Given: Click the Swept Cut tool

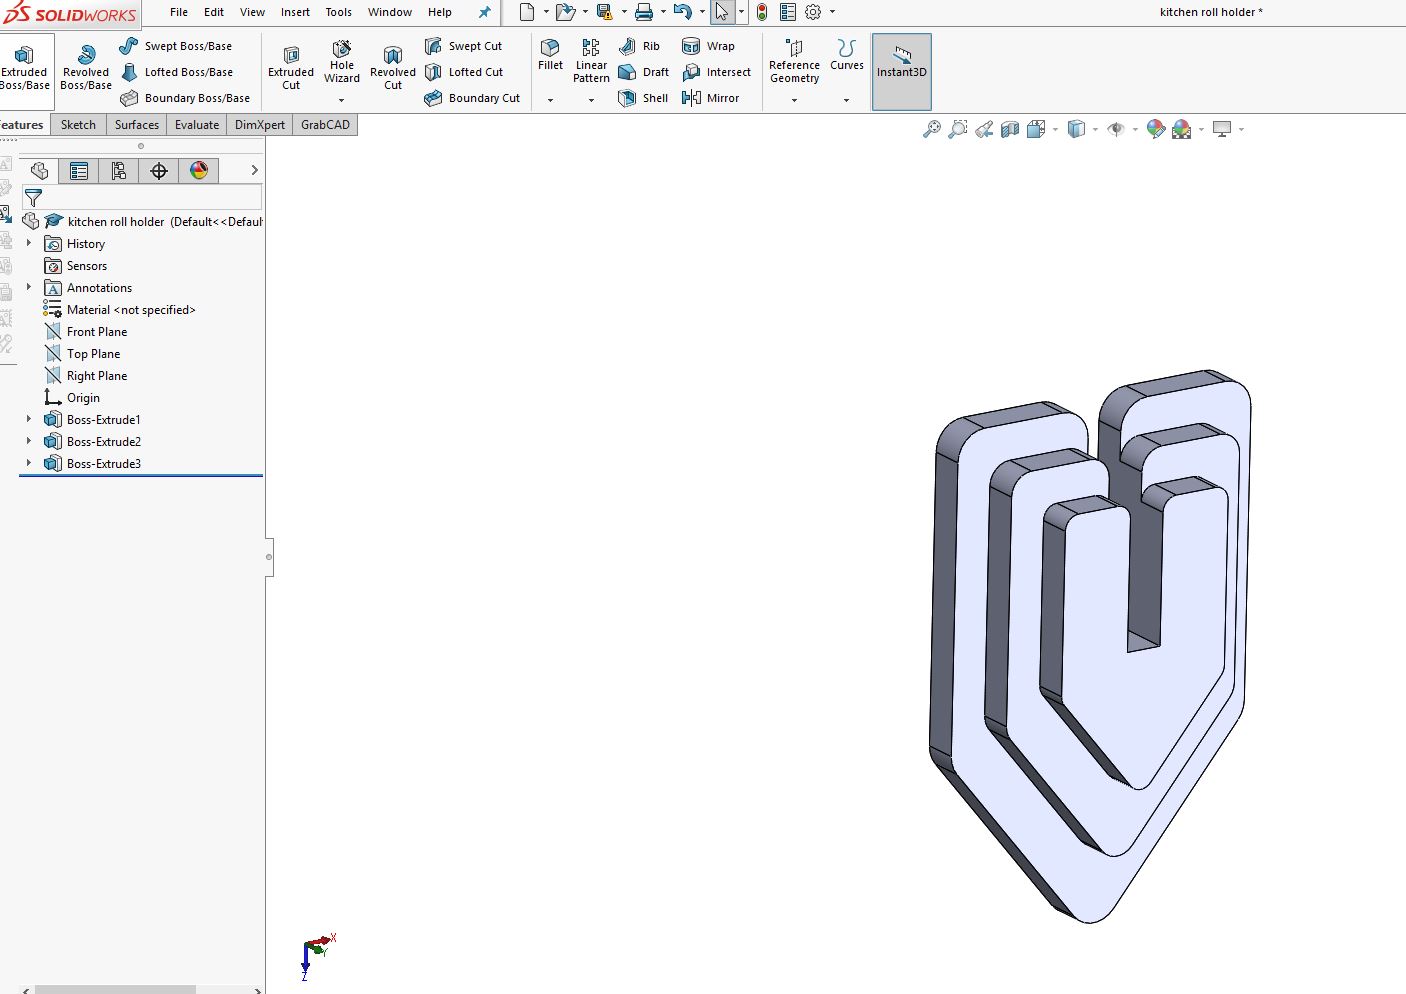Looking at the screenshot, I should click(463, 46).
